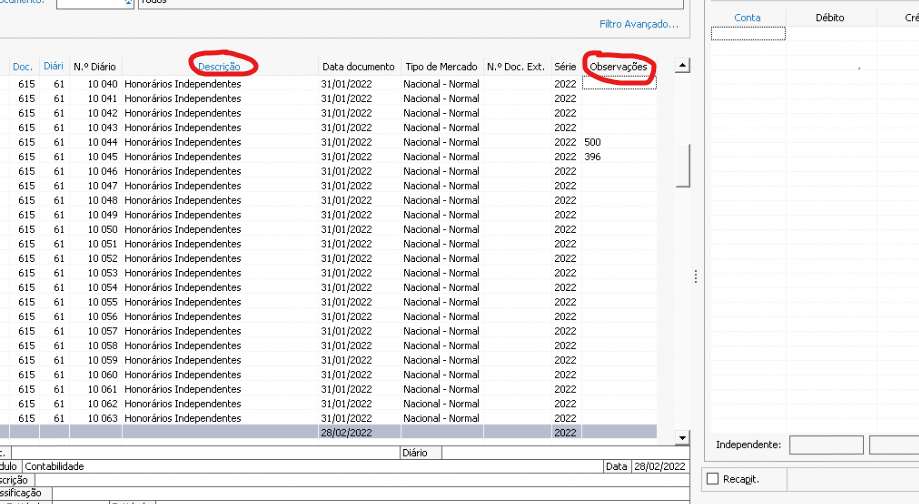Click the Série column header
The height and width of the screenshot is (504, 919).
click(565, 66)
